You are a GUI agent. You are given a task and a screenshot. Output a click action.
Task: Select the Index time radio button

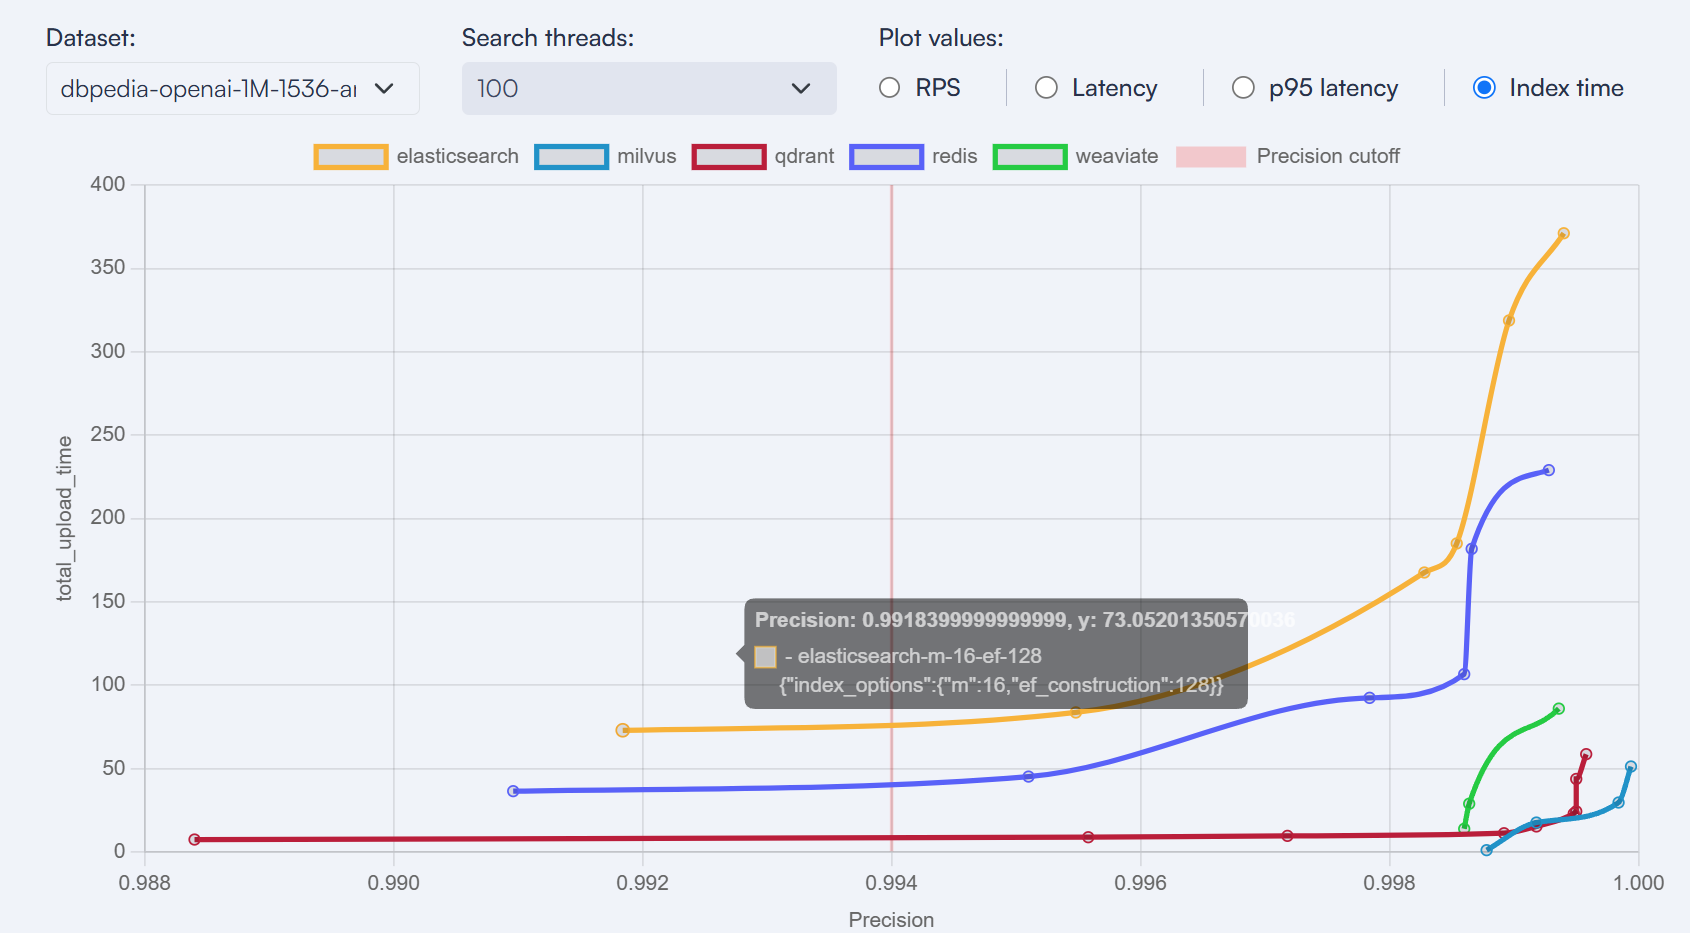(1484, 88)
